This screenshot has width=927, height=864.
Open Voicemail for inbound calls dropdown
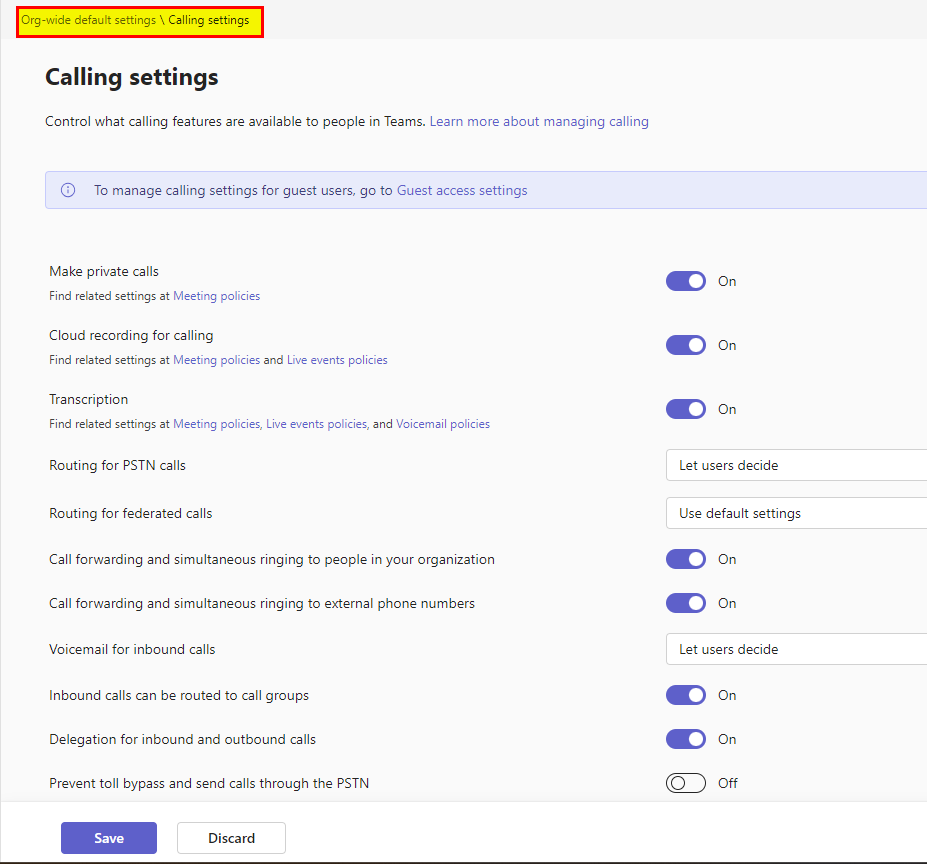click(796, 649)
